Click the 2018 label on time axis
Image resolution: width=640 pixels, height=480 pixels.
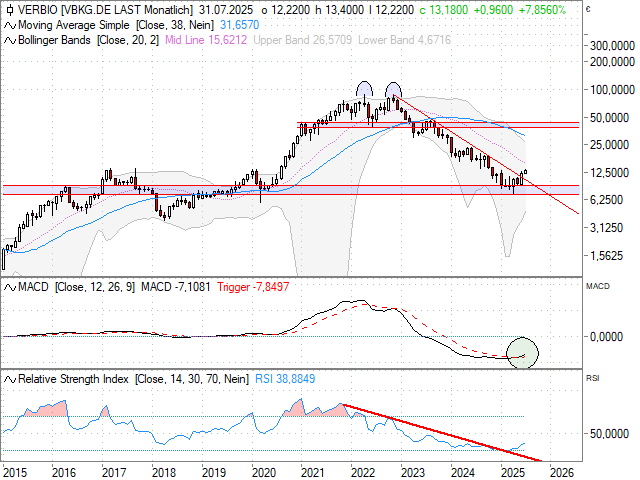[x=164, y=473]
